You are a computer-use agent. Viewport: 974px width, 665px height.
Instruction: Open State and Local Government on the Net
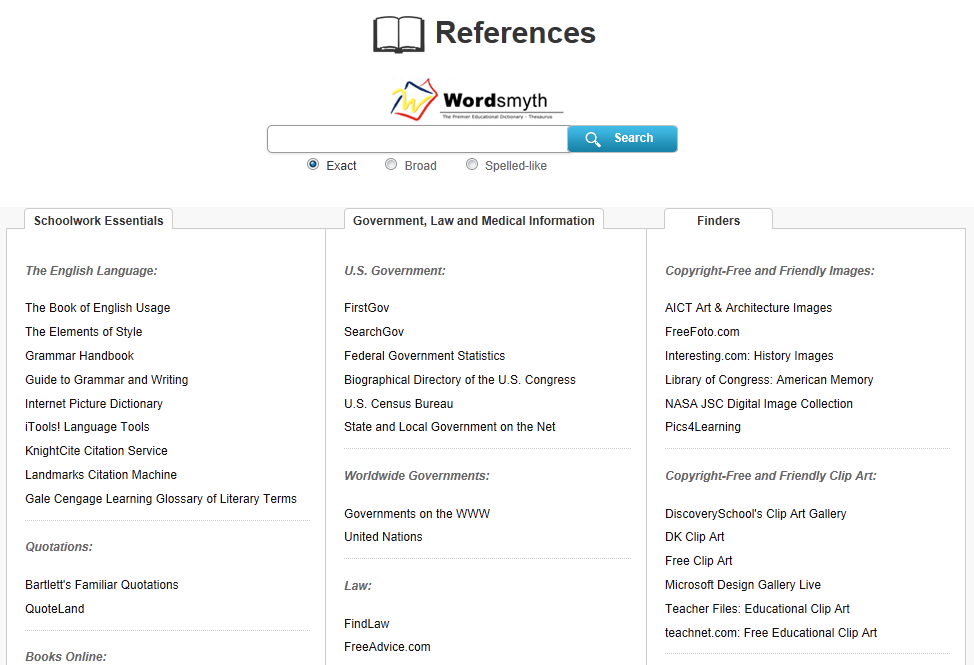click(x=450, y=427)
